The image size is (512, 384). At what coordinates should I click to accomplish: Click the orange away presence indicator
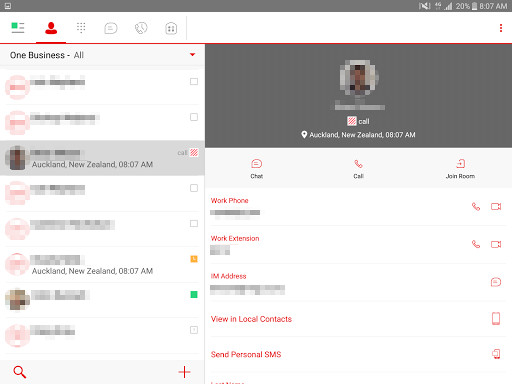(x=194, y=259)
